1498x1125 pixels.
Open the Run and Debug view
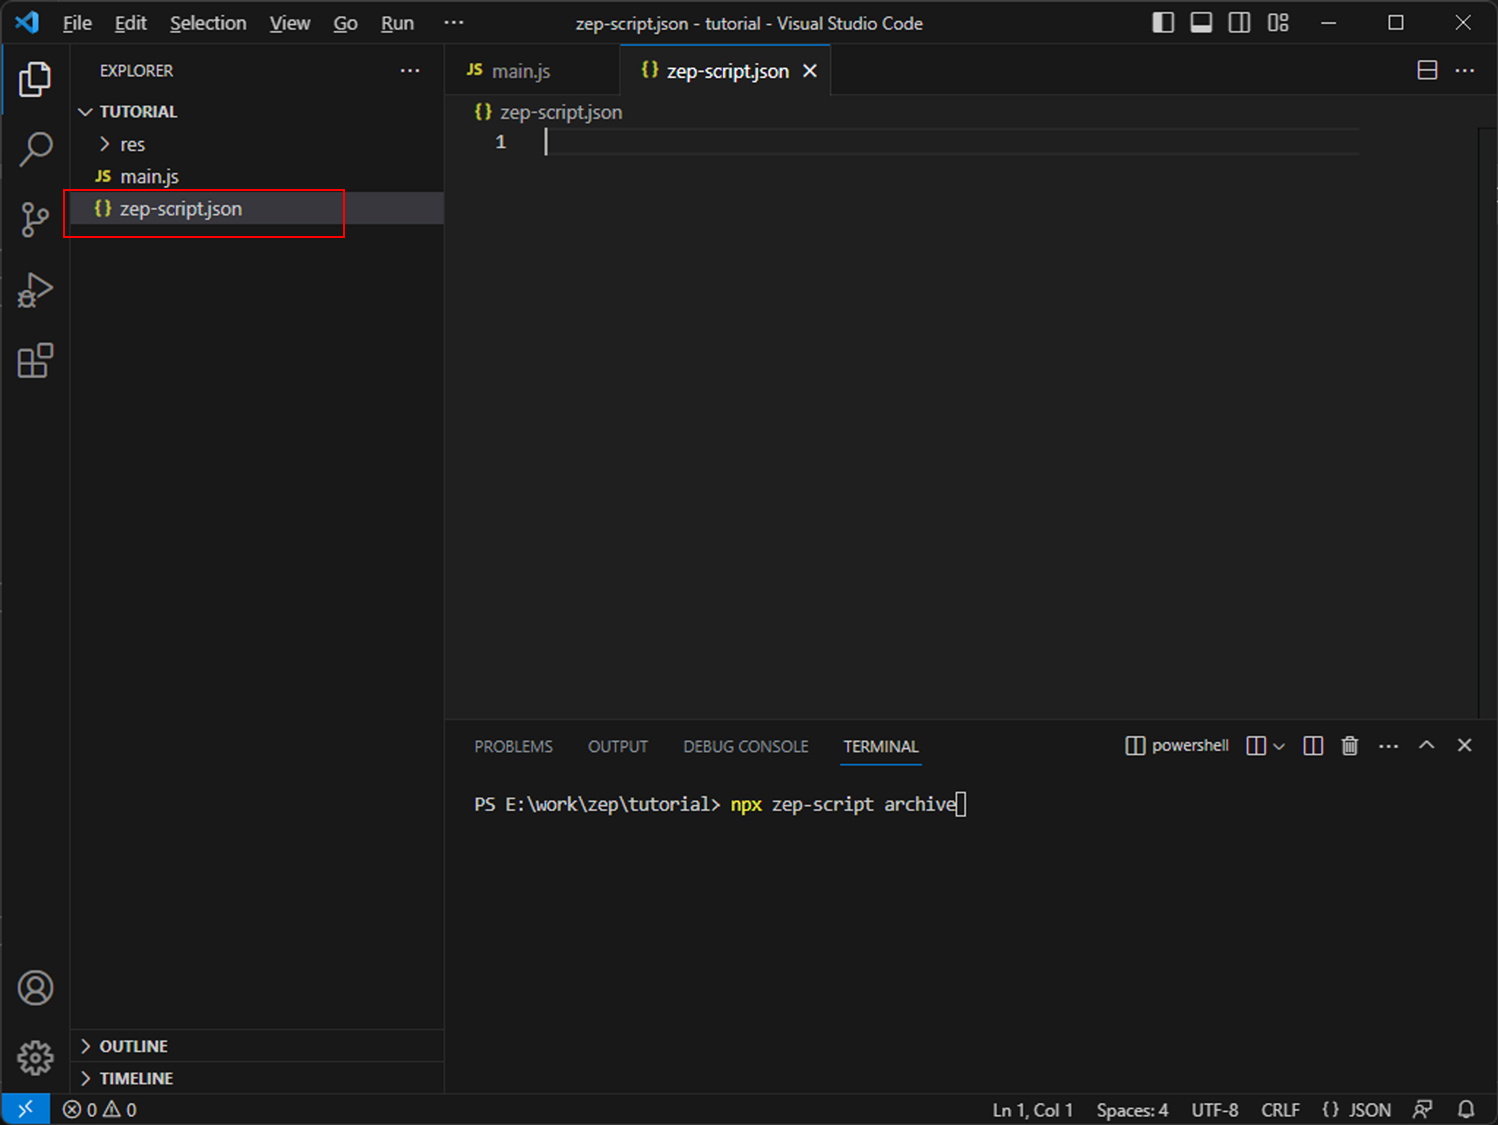pos(35,290)
